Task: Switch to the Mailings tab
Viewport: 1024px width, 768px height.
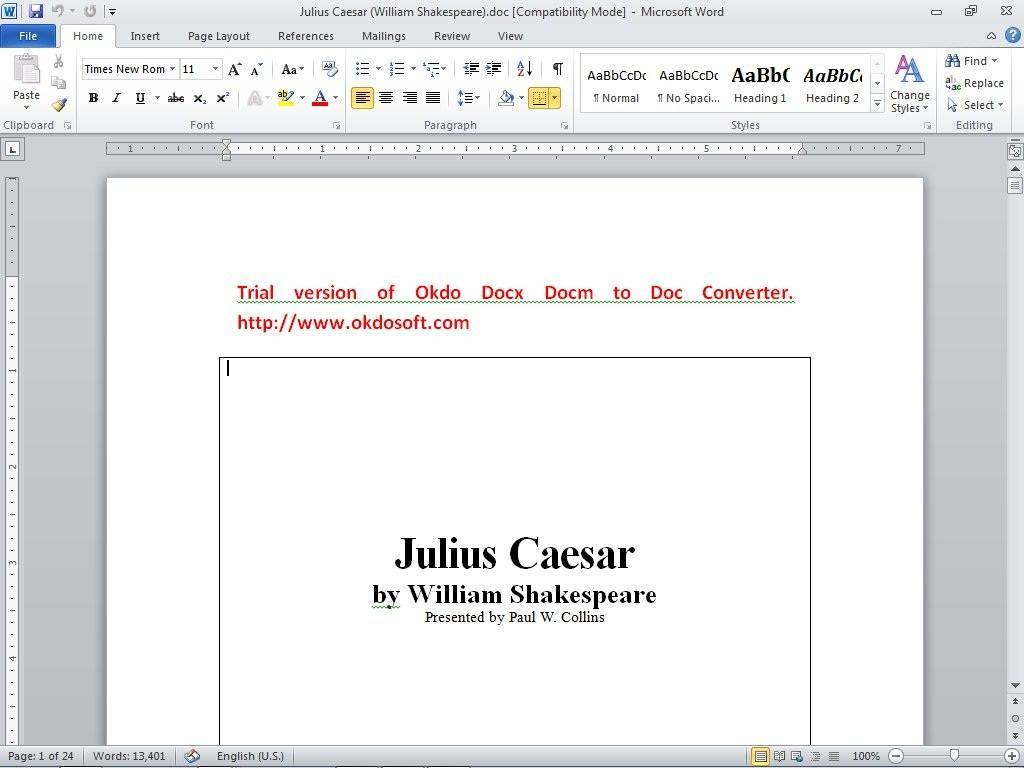Action: [x=383, y=36]
